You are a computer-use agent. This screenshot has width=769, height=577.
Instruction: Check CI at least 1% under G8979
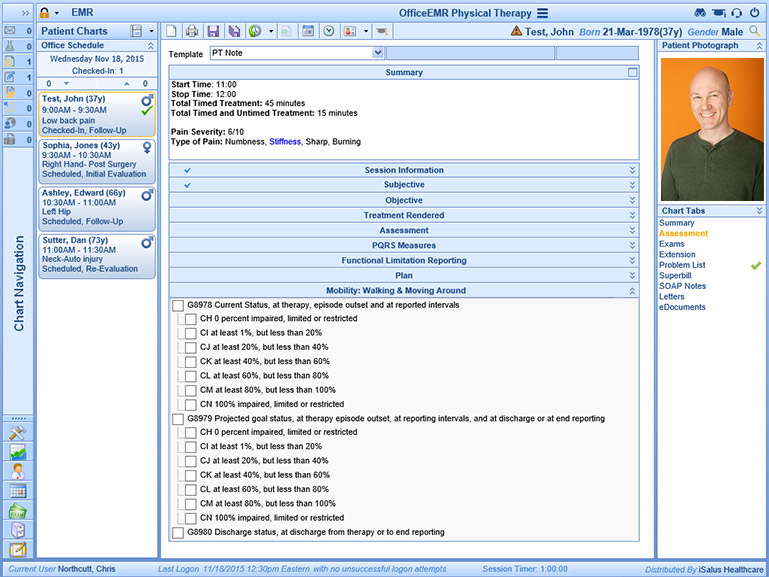tap(191, 447)
